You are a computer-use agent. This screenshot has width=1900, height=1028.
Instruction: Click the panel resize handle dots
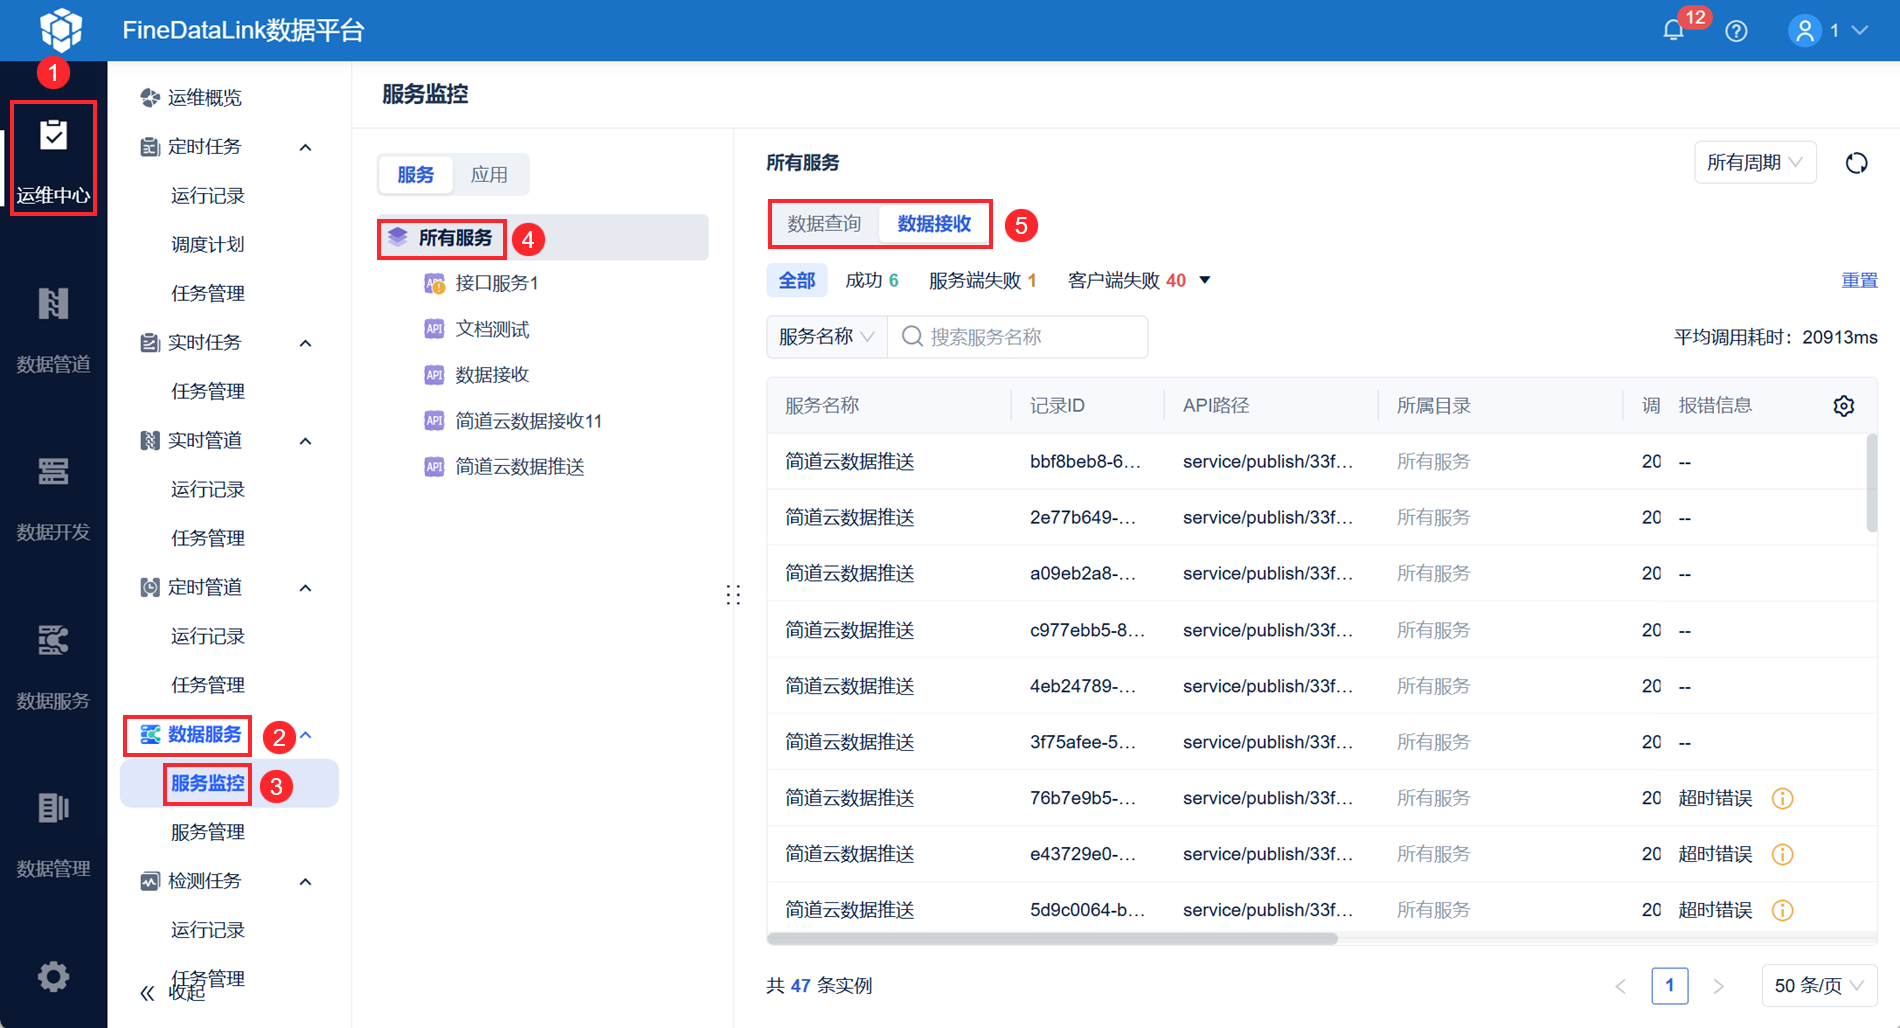(x=733, y=595)
